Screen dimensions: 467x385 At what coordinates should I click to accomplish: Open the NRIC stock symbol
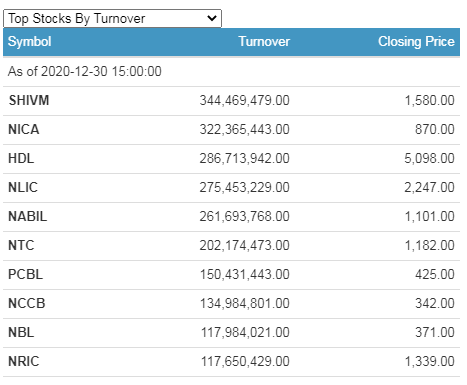[24, 361]
